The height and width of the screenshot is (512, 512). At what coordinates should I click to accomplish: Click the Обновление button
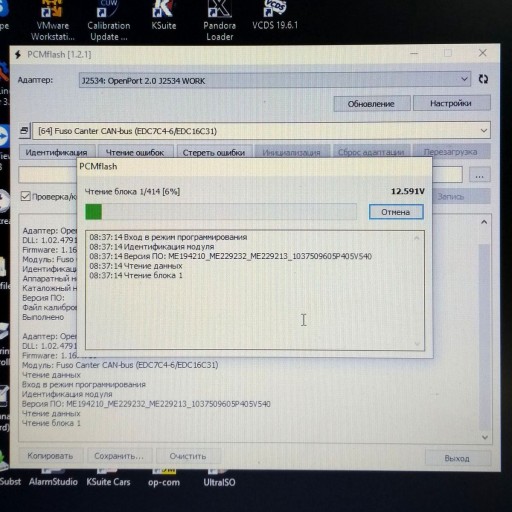tap(371, 104)
